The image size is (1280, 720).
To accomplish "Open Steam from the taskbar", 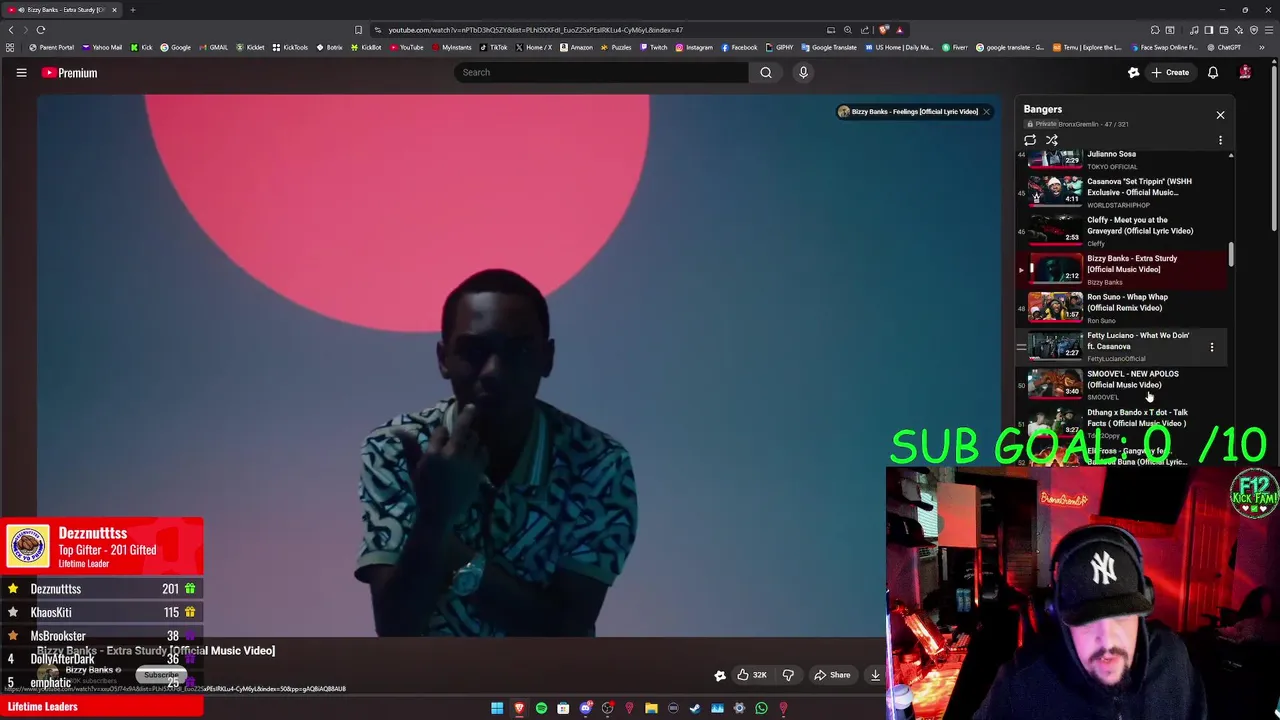I will [x=695, y=708].
